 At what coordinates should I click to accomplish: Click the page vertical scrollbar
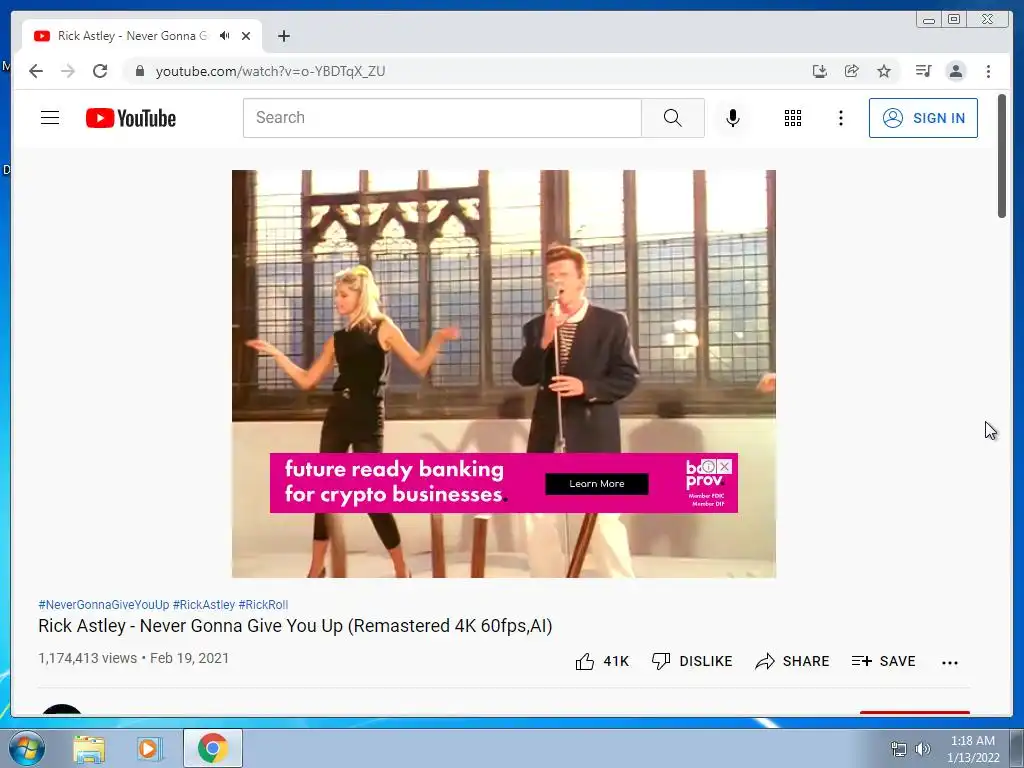click(1002, 157)
